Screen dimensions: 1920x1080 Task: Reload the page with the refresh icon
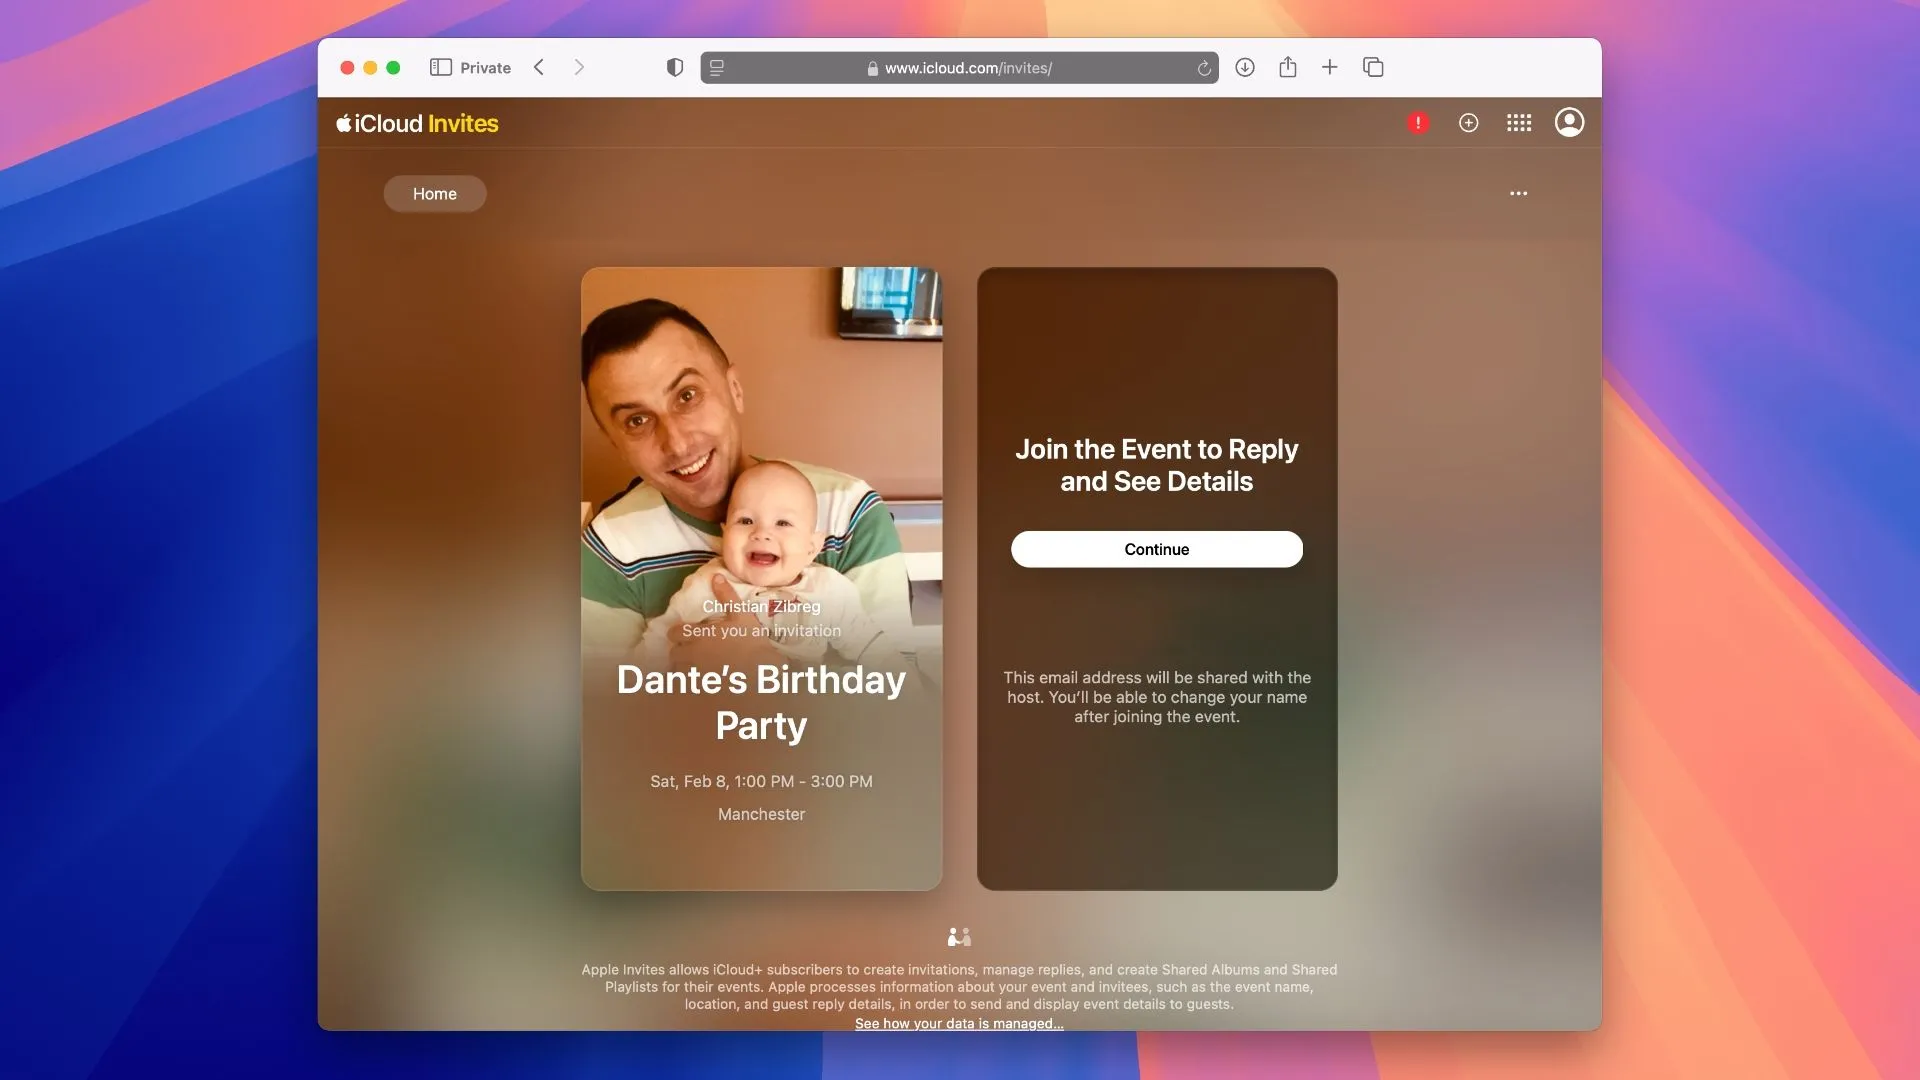[x=1204, y=68]
